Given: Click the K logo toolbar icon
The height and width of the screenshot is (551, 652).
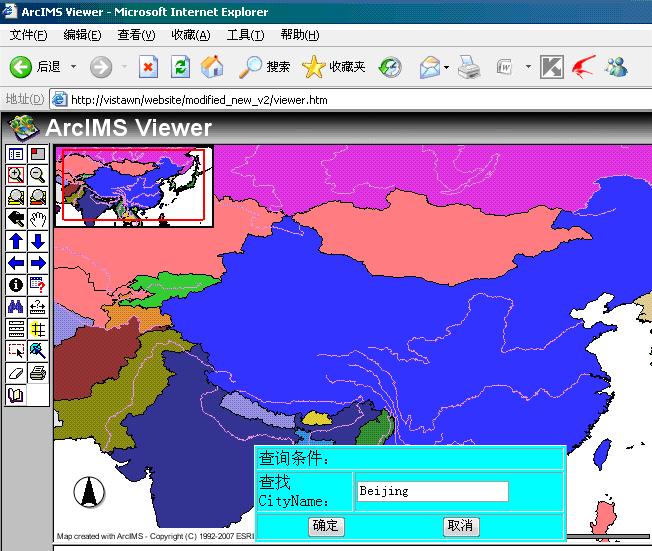Looking at the screenshot, I should click(552, 67).
